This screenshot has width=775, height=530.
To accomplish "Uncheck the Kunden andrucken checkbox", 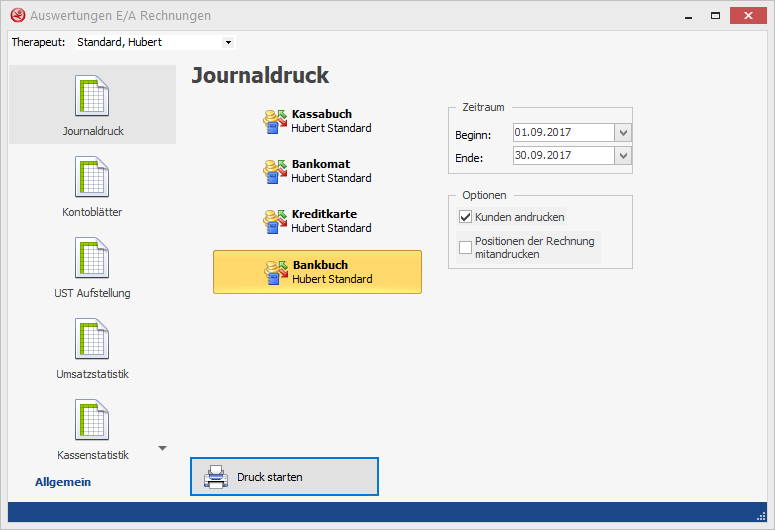I will (x=465, y=217).
